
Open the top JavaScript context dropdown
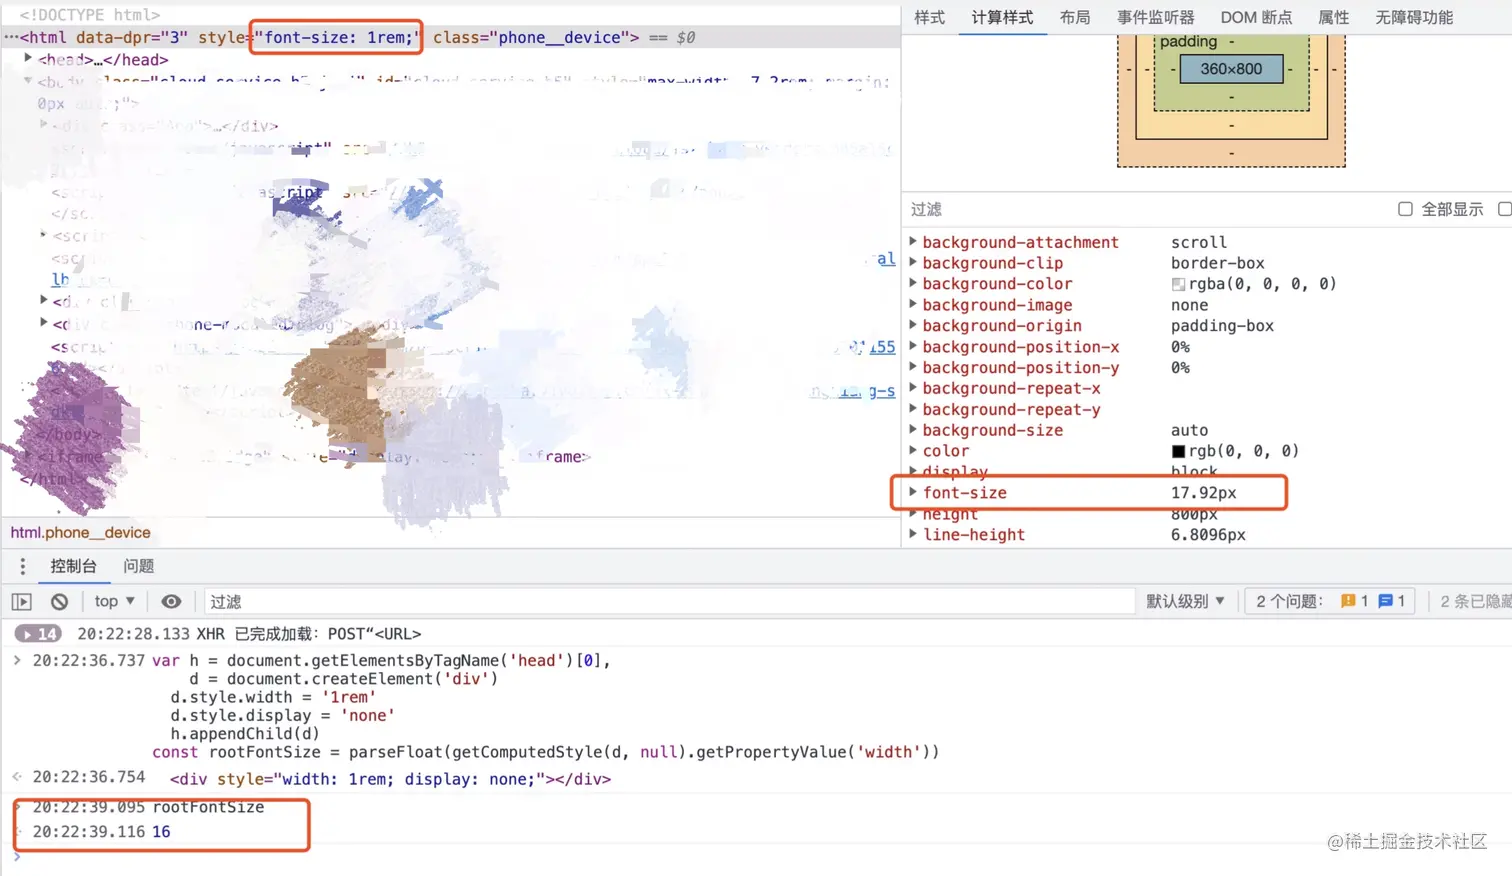pyautogui.click(x=114, y=601)
